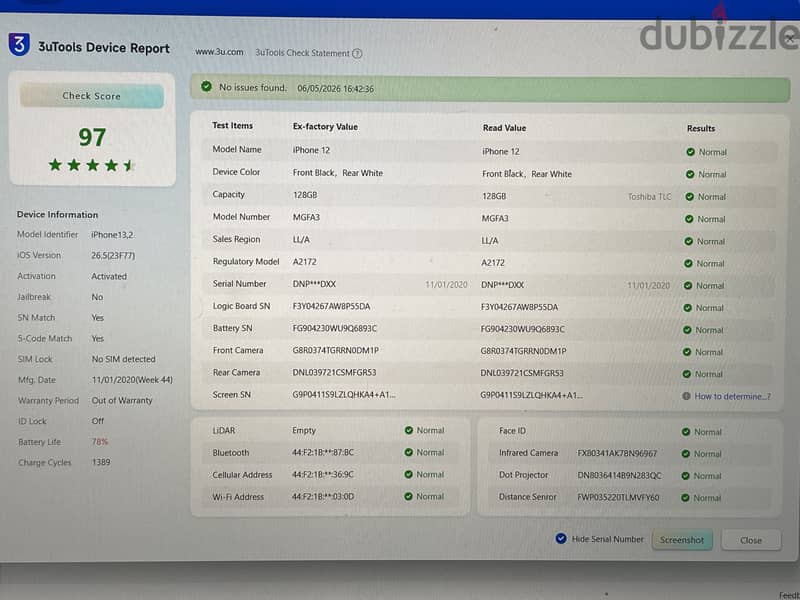800x600 pixels.
Task: Click the Battery SN Normal result icon
Action: pyautogui.click(x=687, y=330)
